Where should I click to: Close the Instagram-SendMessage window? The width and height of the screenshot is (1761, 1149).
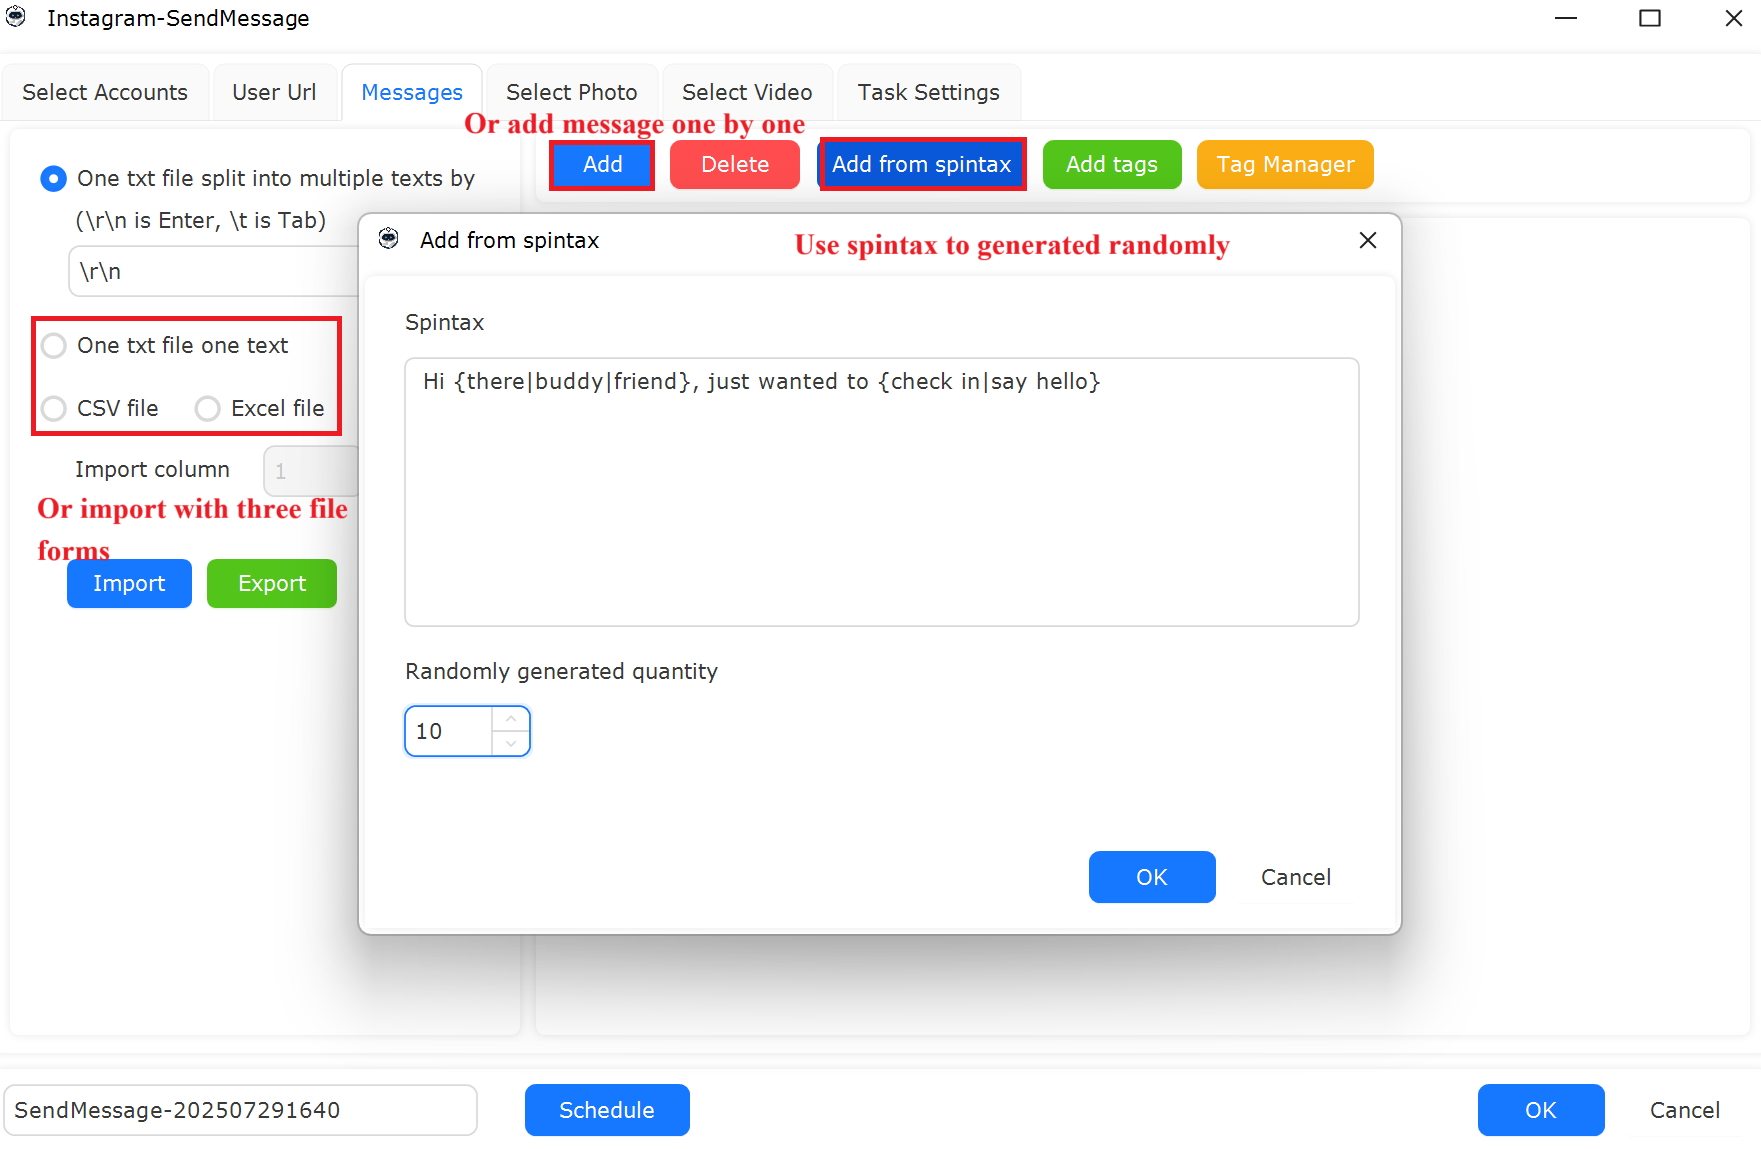click(x=1734, y=18)
